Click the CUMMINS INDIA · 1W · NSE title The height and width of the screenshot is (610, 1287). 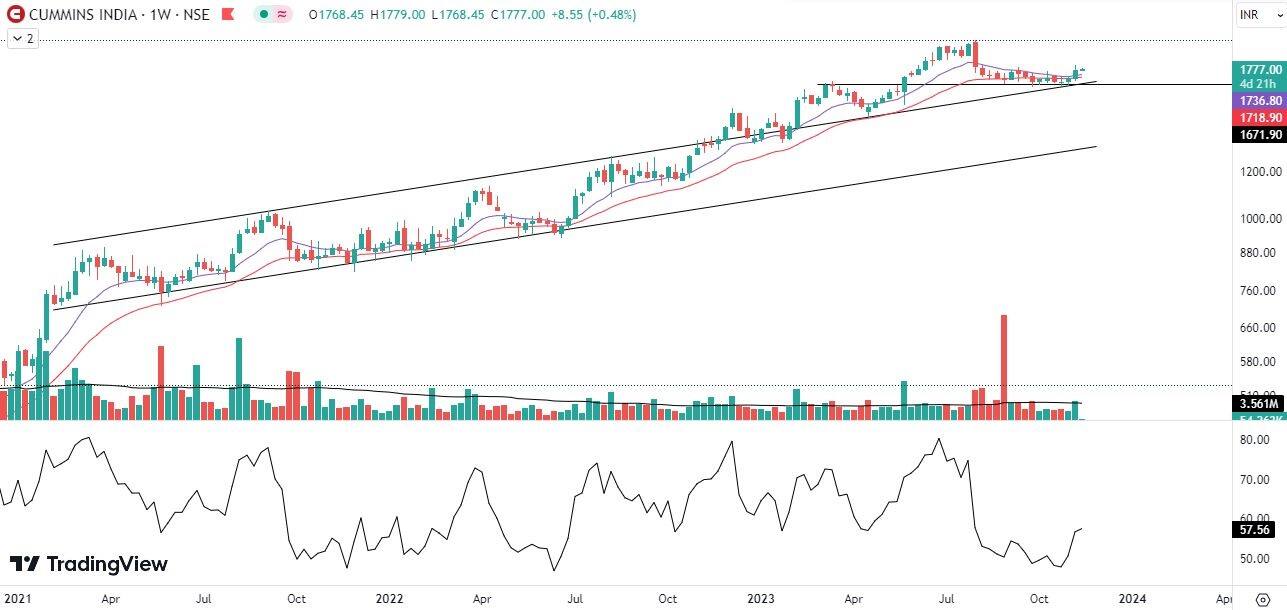pos(119,15)
